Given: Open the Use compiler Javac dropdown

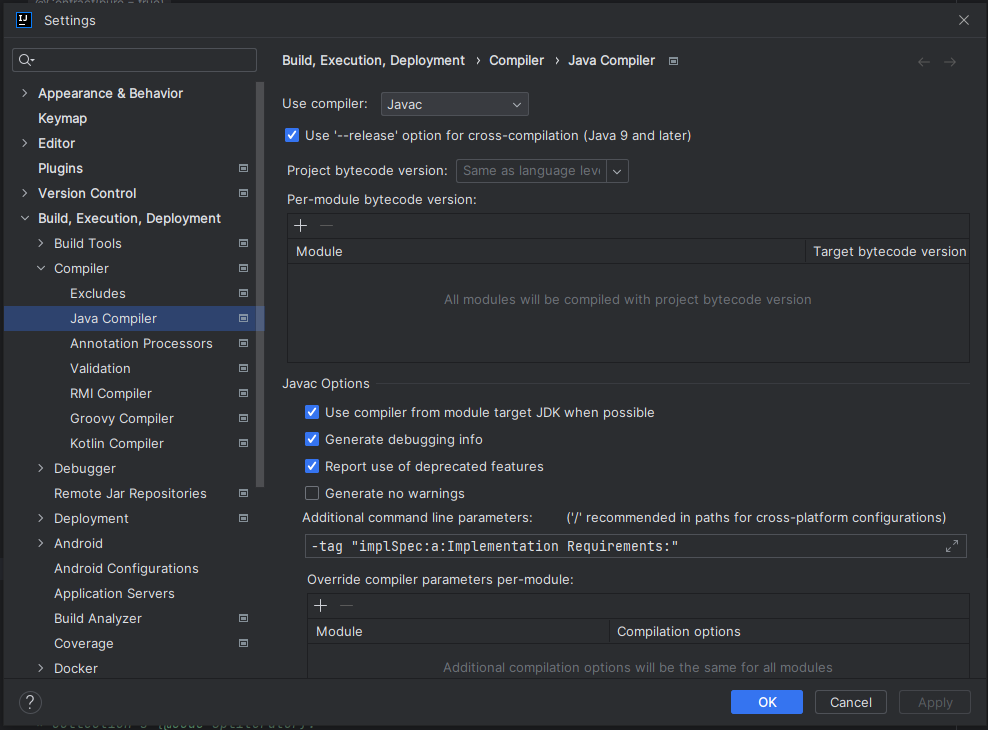Looking at the screenshot, I should [x=454, y=105].
